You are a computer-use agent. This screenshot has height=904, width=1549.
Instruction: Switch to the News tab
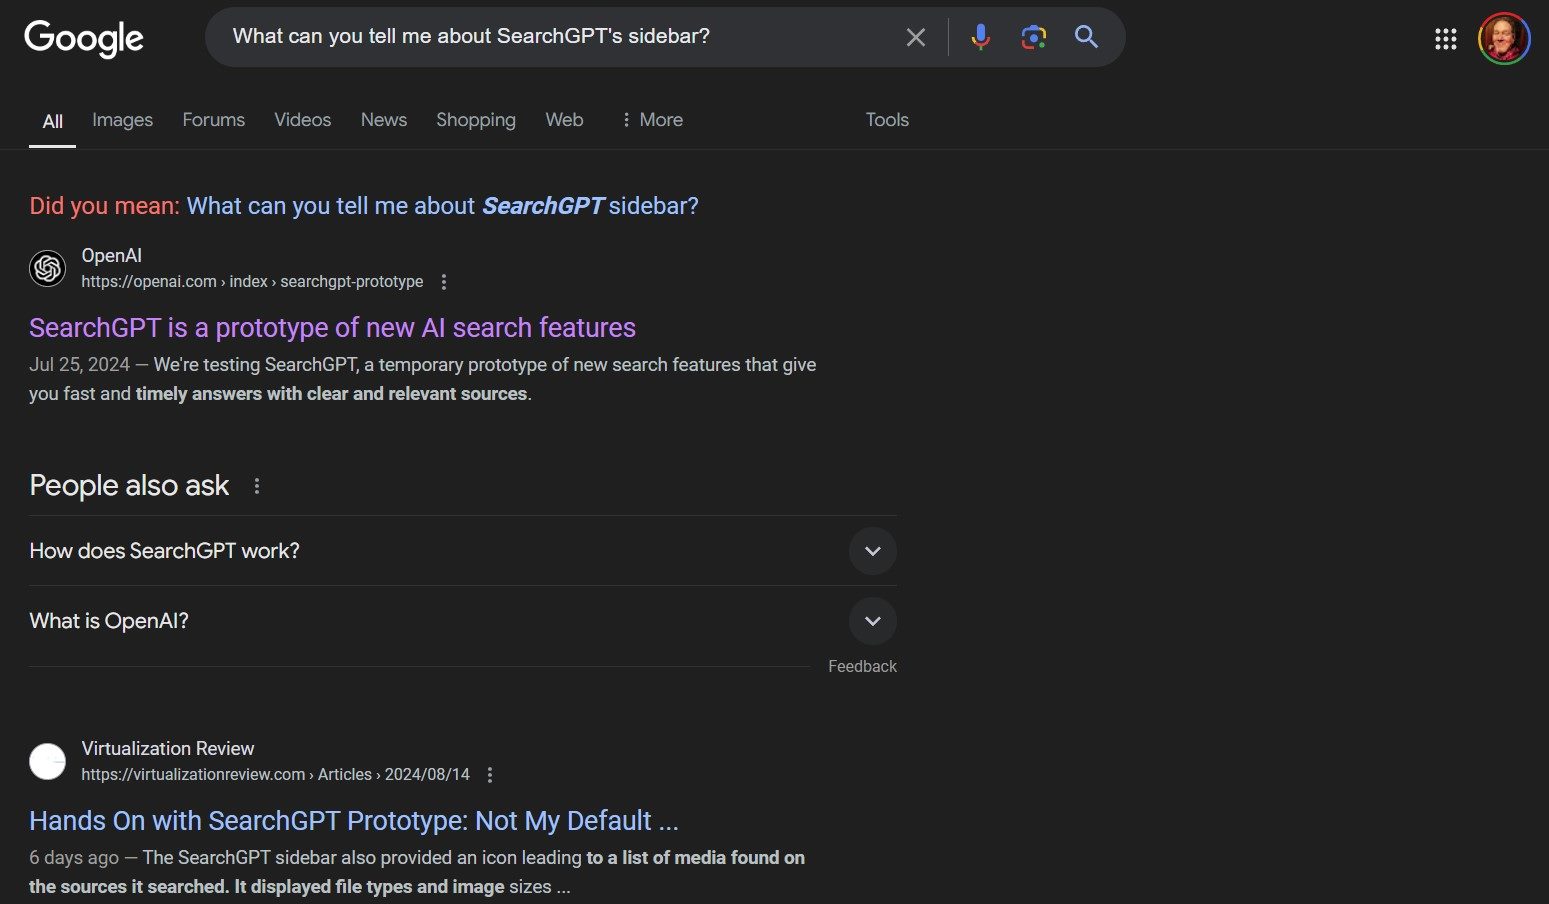[384, 120]
